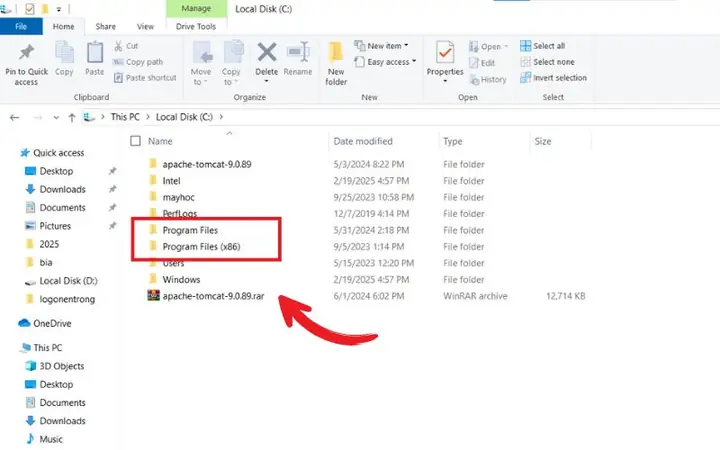Select the apache-tomcat-9.0.89 folder
Viewport: 720px width, 450px height.
[x=207, y=164]
